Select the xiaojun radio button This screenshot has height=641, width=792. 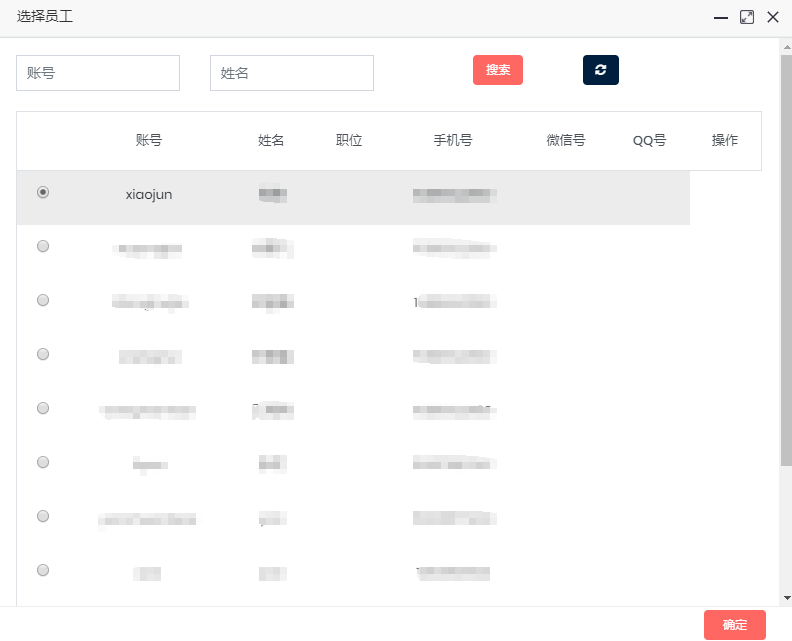coord(43,192)
